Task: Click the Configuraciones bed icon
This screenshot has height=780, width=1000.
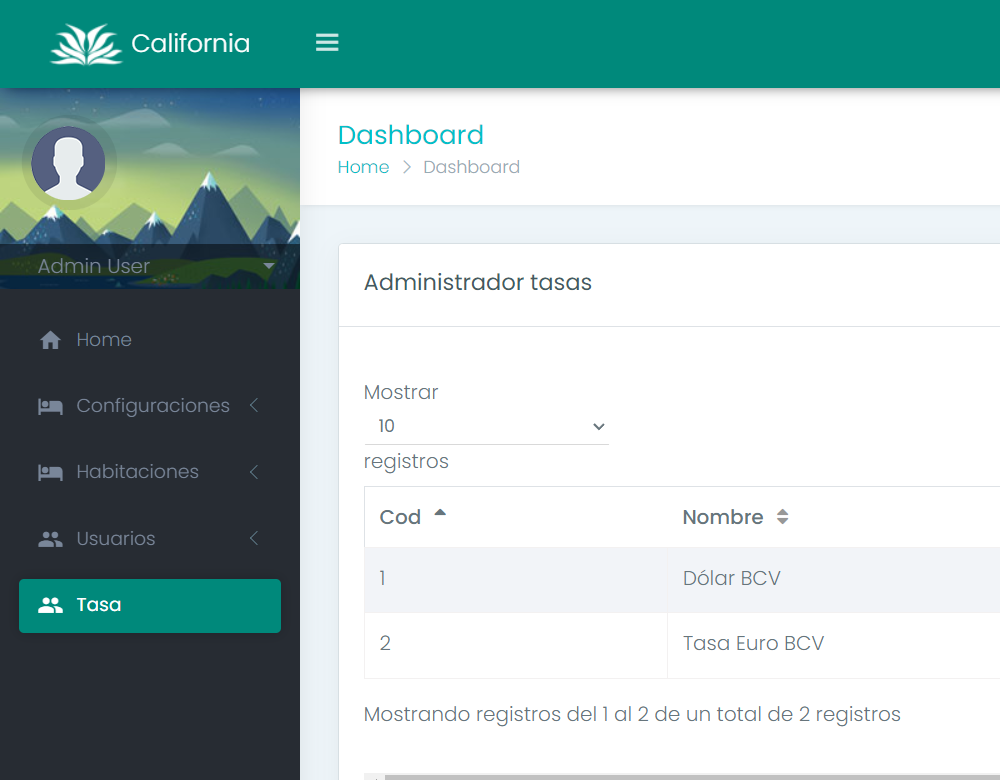Action: click(50, 406)
